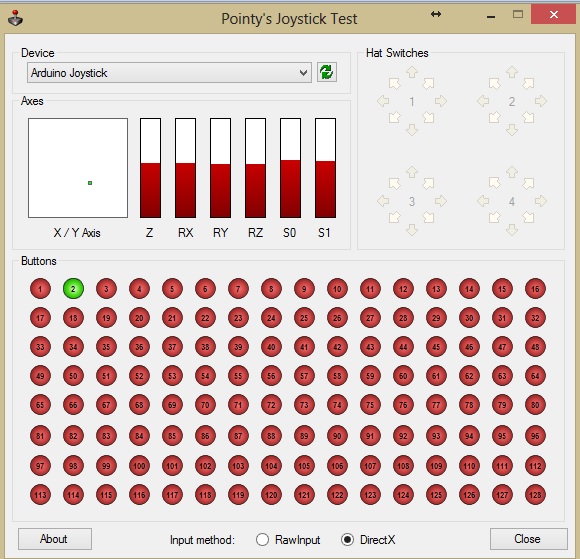Click the green lit button 2 indicator
The width and height of the screenshot is (580, 559).
coord(73,289)
